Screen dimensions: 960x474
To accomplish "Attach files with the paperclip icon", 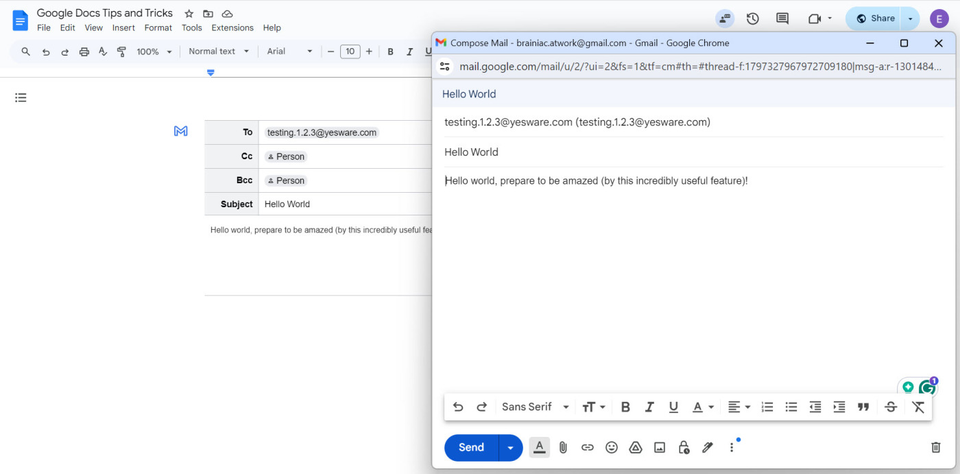I will (563, 448).
